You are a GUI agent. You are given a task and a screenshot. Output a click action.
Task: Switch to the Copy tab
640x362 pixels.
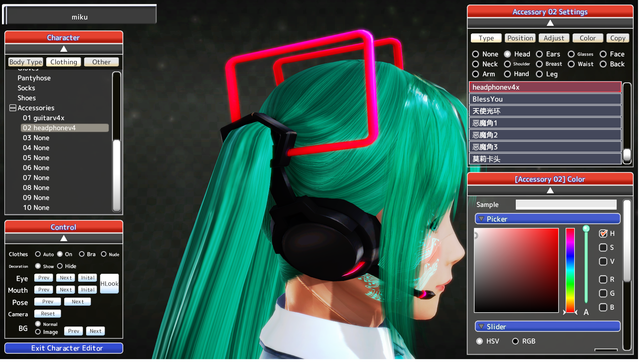(x=618, y=38)
